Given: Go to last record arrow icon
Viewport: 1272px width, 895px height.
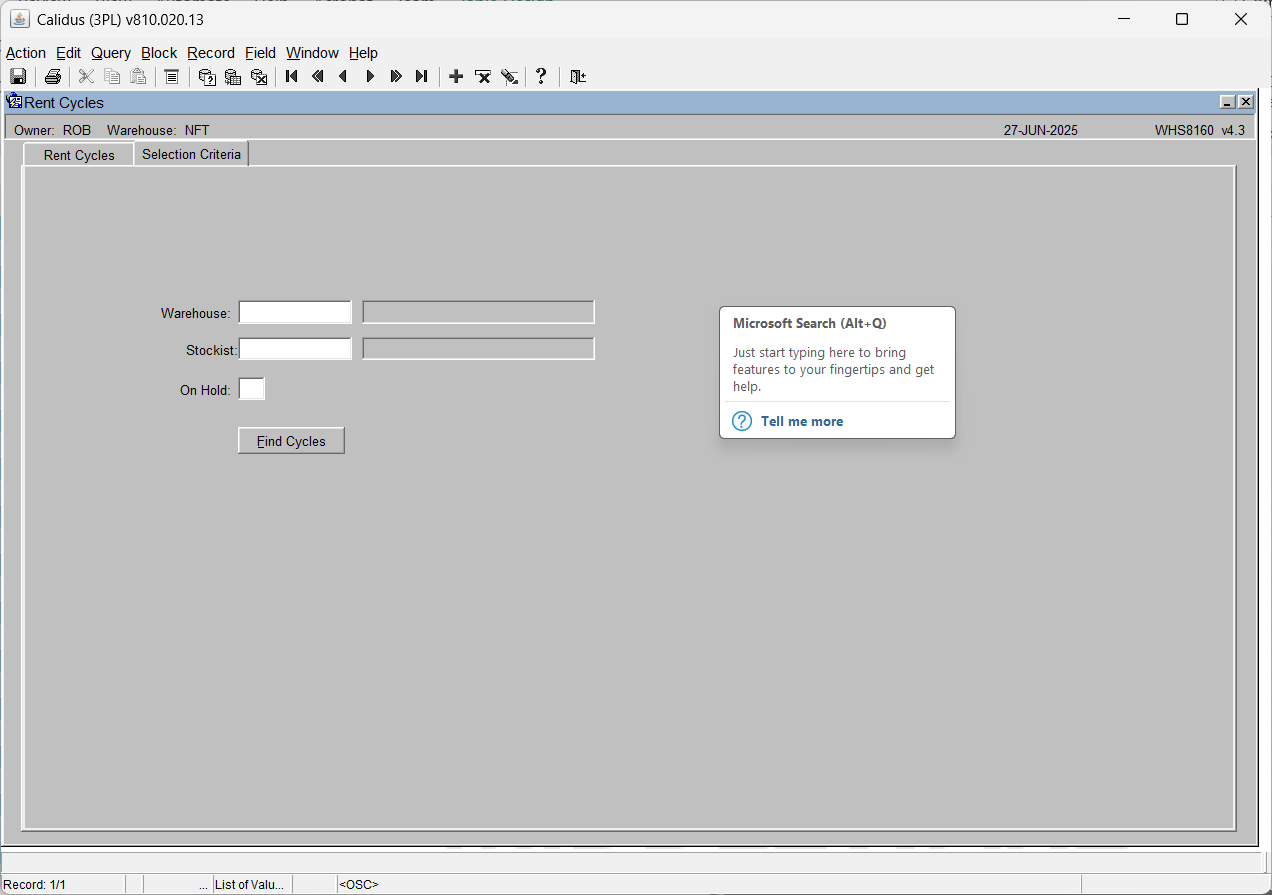Looking at the screenshot, I should 422,76.
